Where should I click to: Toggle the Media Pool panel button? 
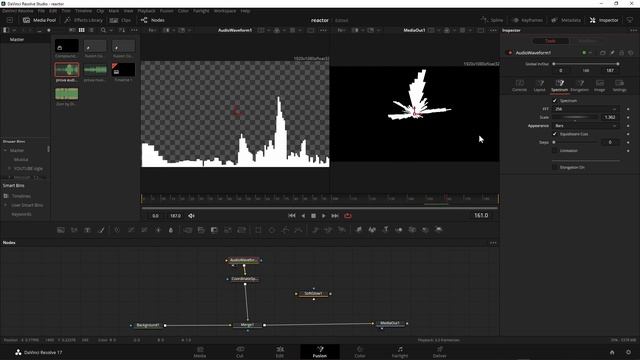pos(39,20)
